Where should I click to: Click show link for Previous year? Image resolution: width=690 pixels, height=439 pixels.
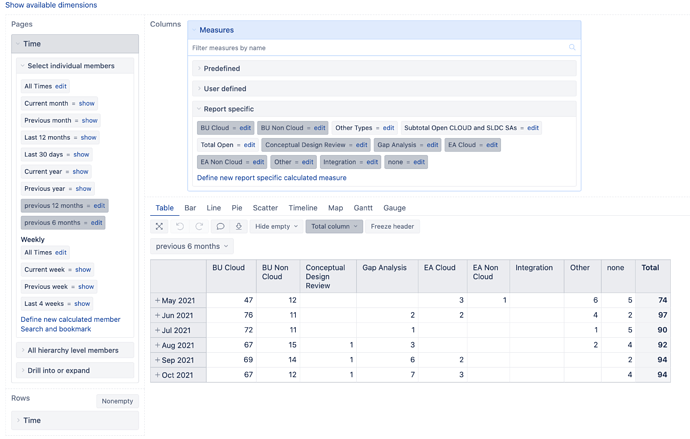coord(83,189)
